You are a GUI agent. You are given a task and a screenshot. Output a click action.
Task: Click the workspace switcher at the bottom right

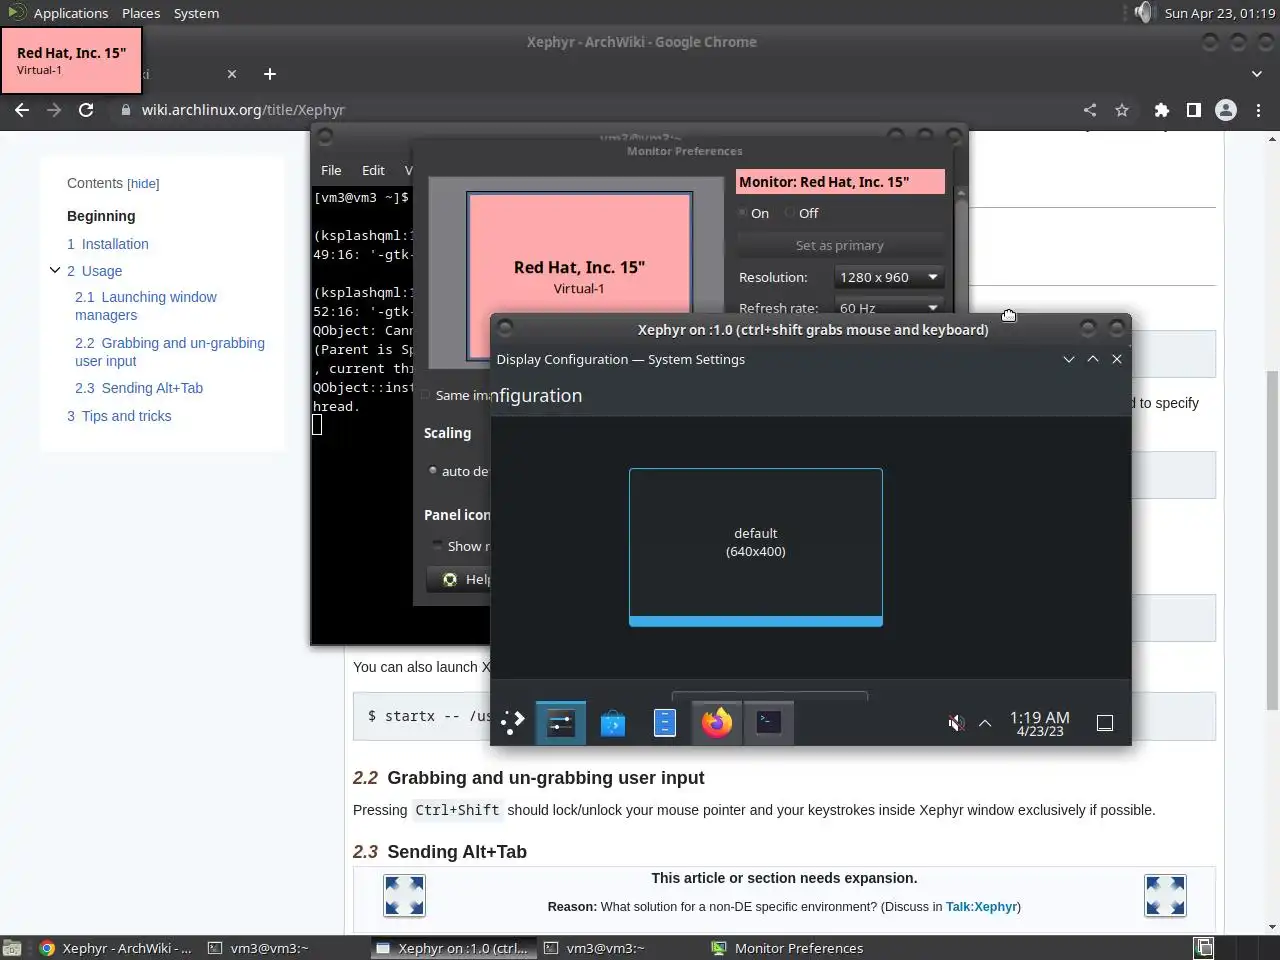click(1204, 947)
